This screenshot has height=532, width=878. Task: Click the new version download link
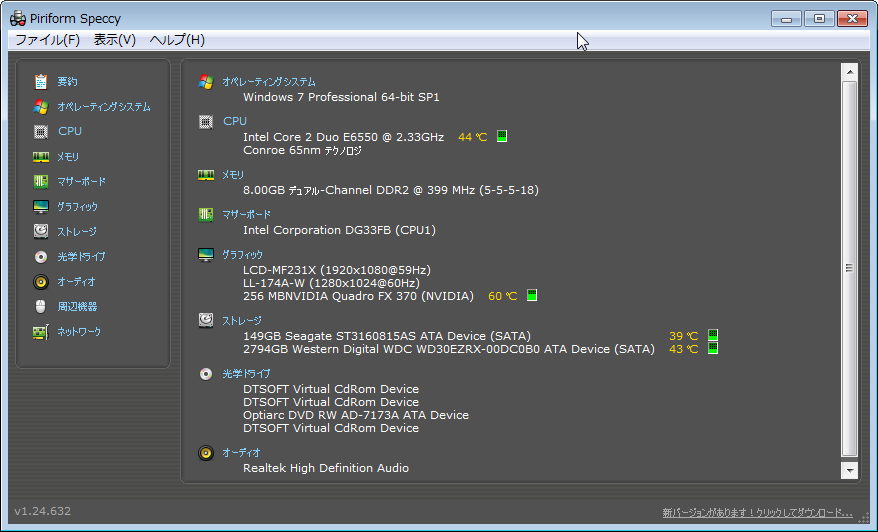(x=758, y=512)
